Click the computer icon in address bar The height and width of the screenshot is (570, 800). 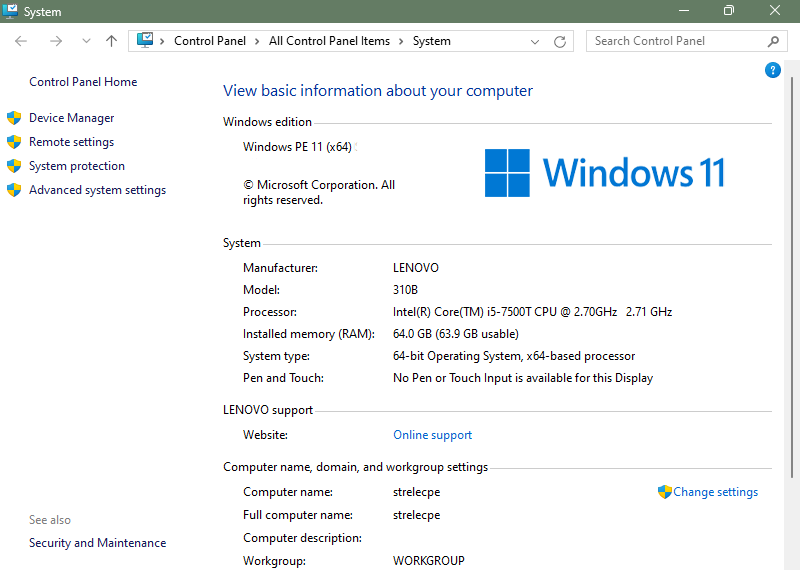(x=145, y=40)
